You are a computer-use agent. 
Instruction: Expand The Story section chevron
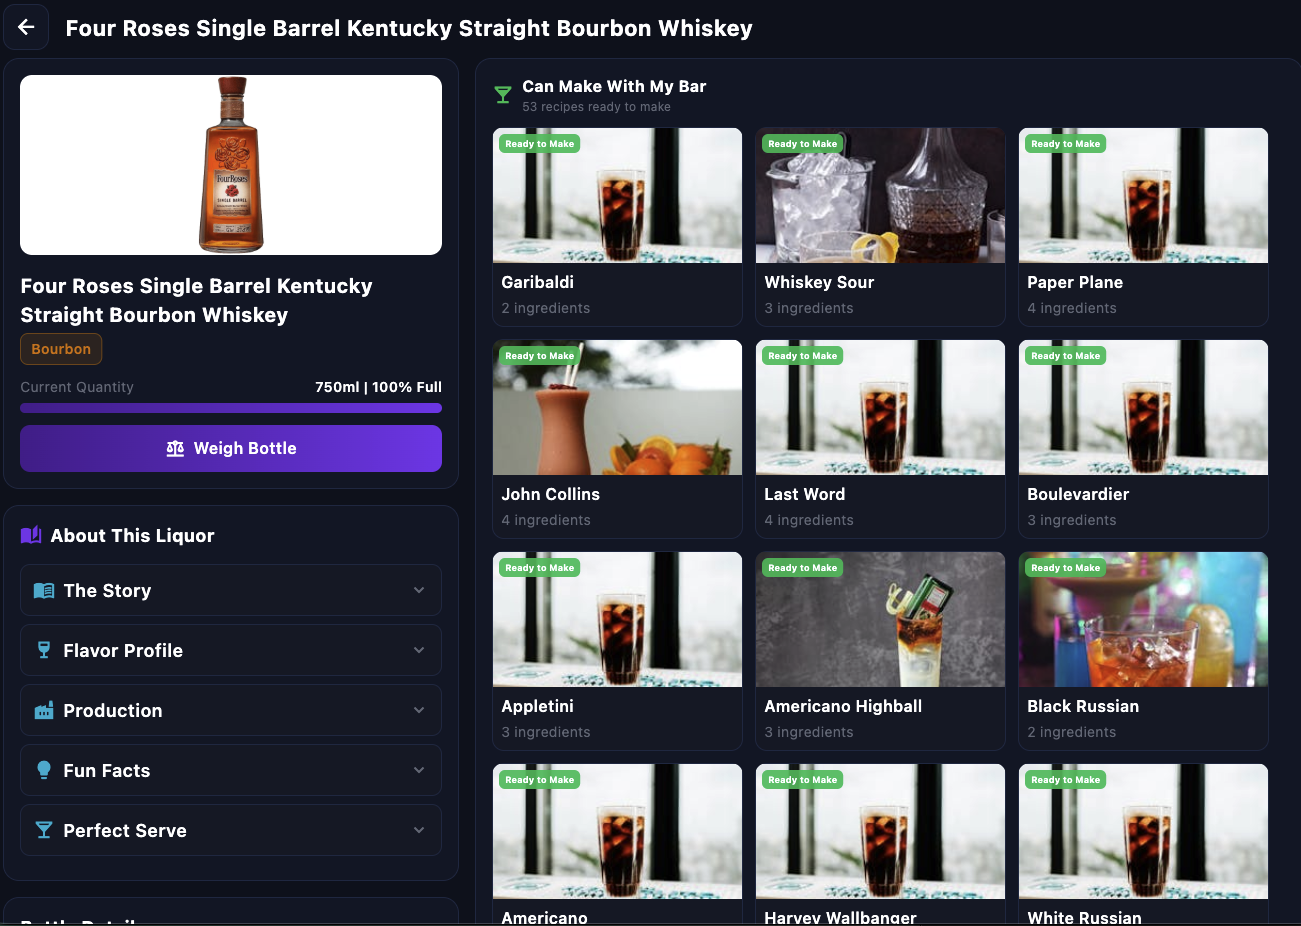419,590
